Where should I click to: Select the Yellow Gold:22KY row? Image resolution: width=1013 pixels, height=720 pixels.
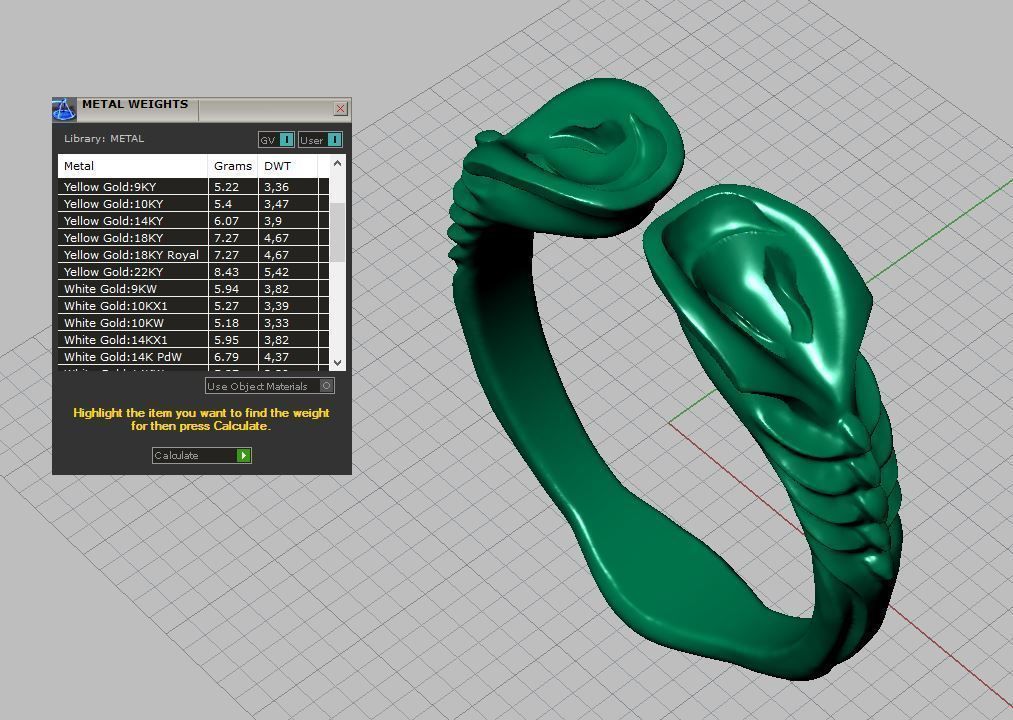click(x=193, y=271)
